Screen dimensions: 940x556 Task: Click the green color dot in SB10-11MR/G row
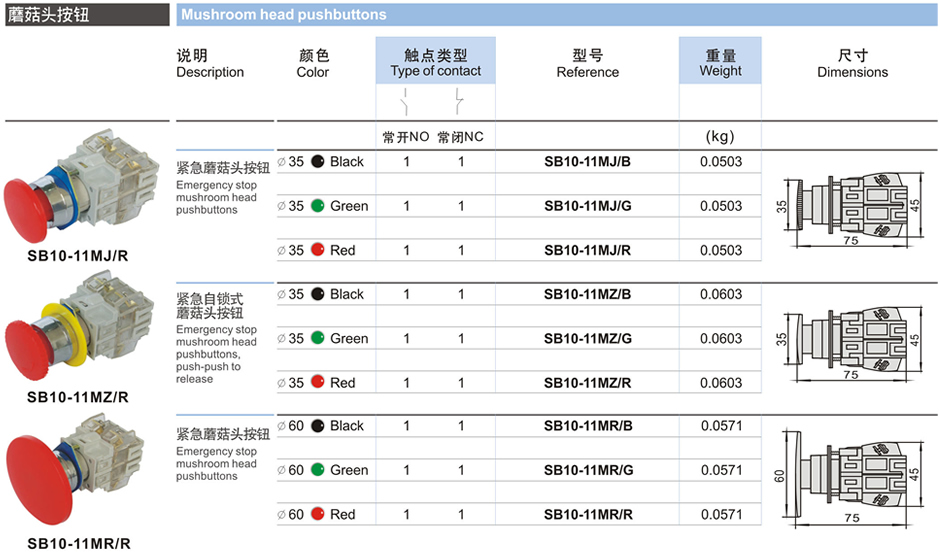(x=317, y=470)
